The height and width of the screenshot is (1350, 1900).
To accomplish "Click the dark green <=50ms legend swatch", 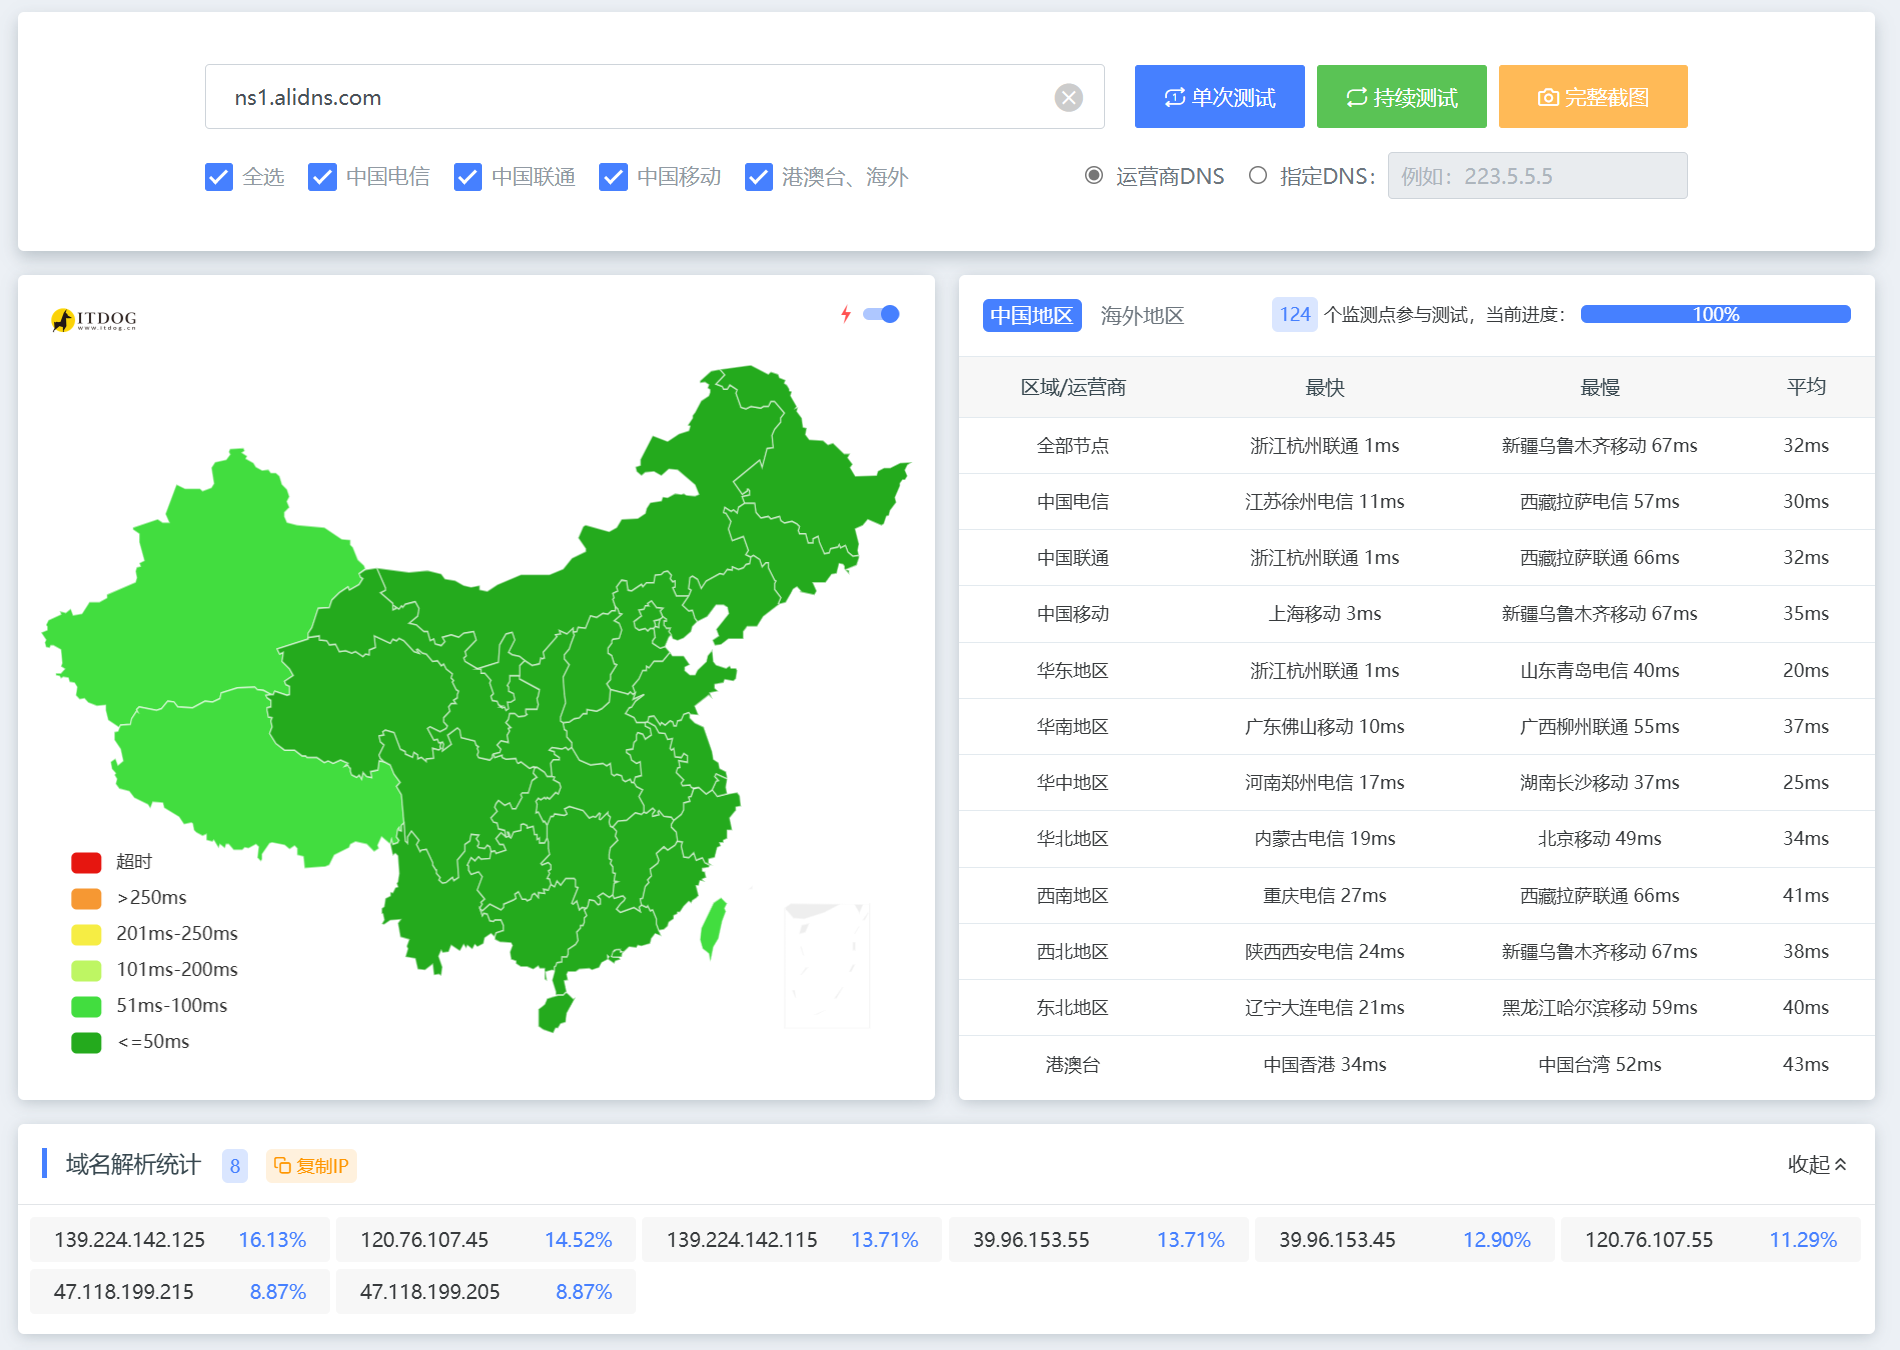I will point(86,1042).
